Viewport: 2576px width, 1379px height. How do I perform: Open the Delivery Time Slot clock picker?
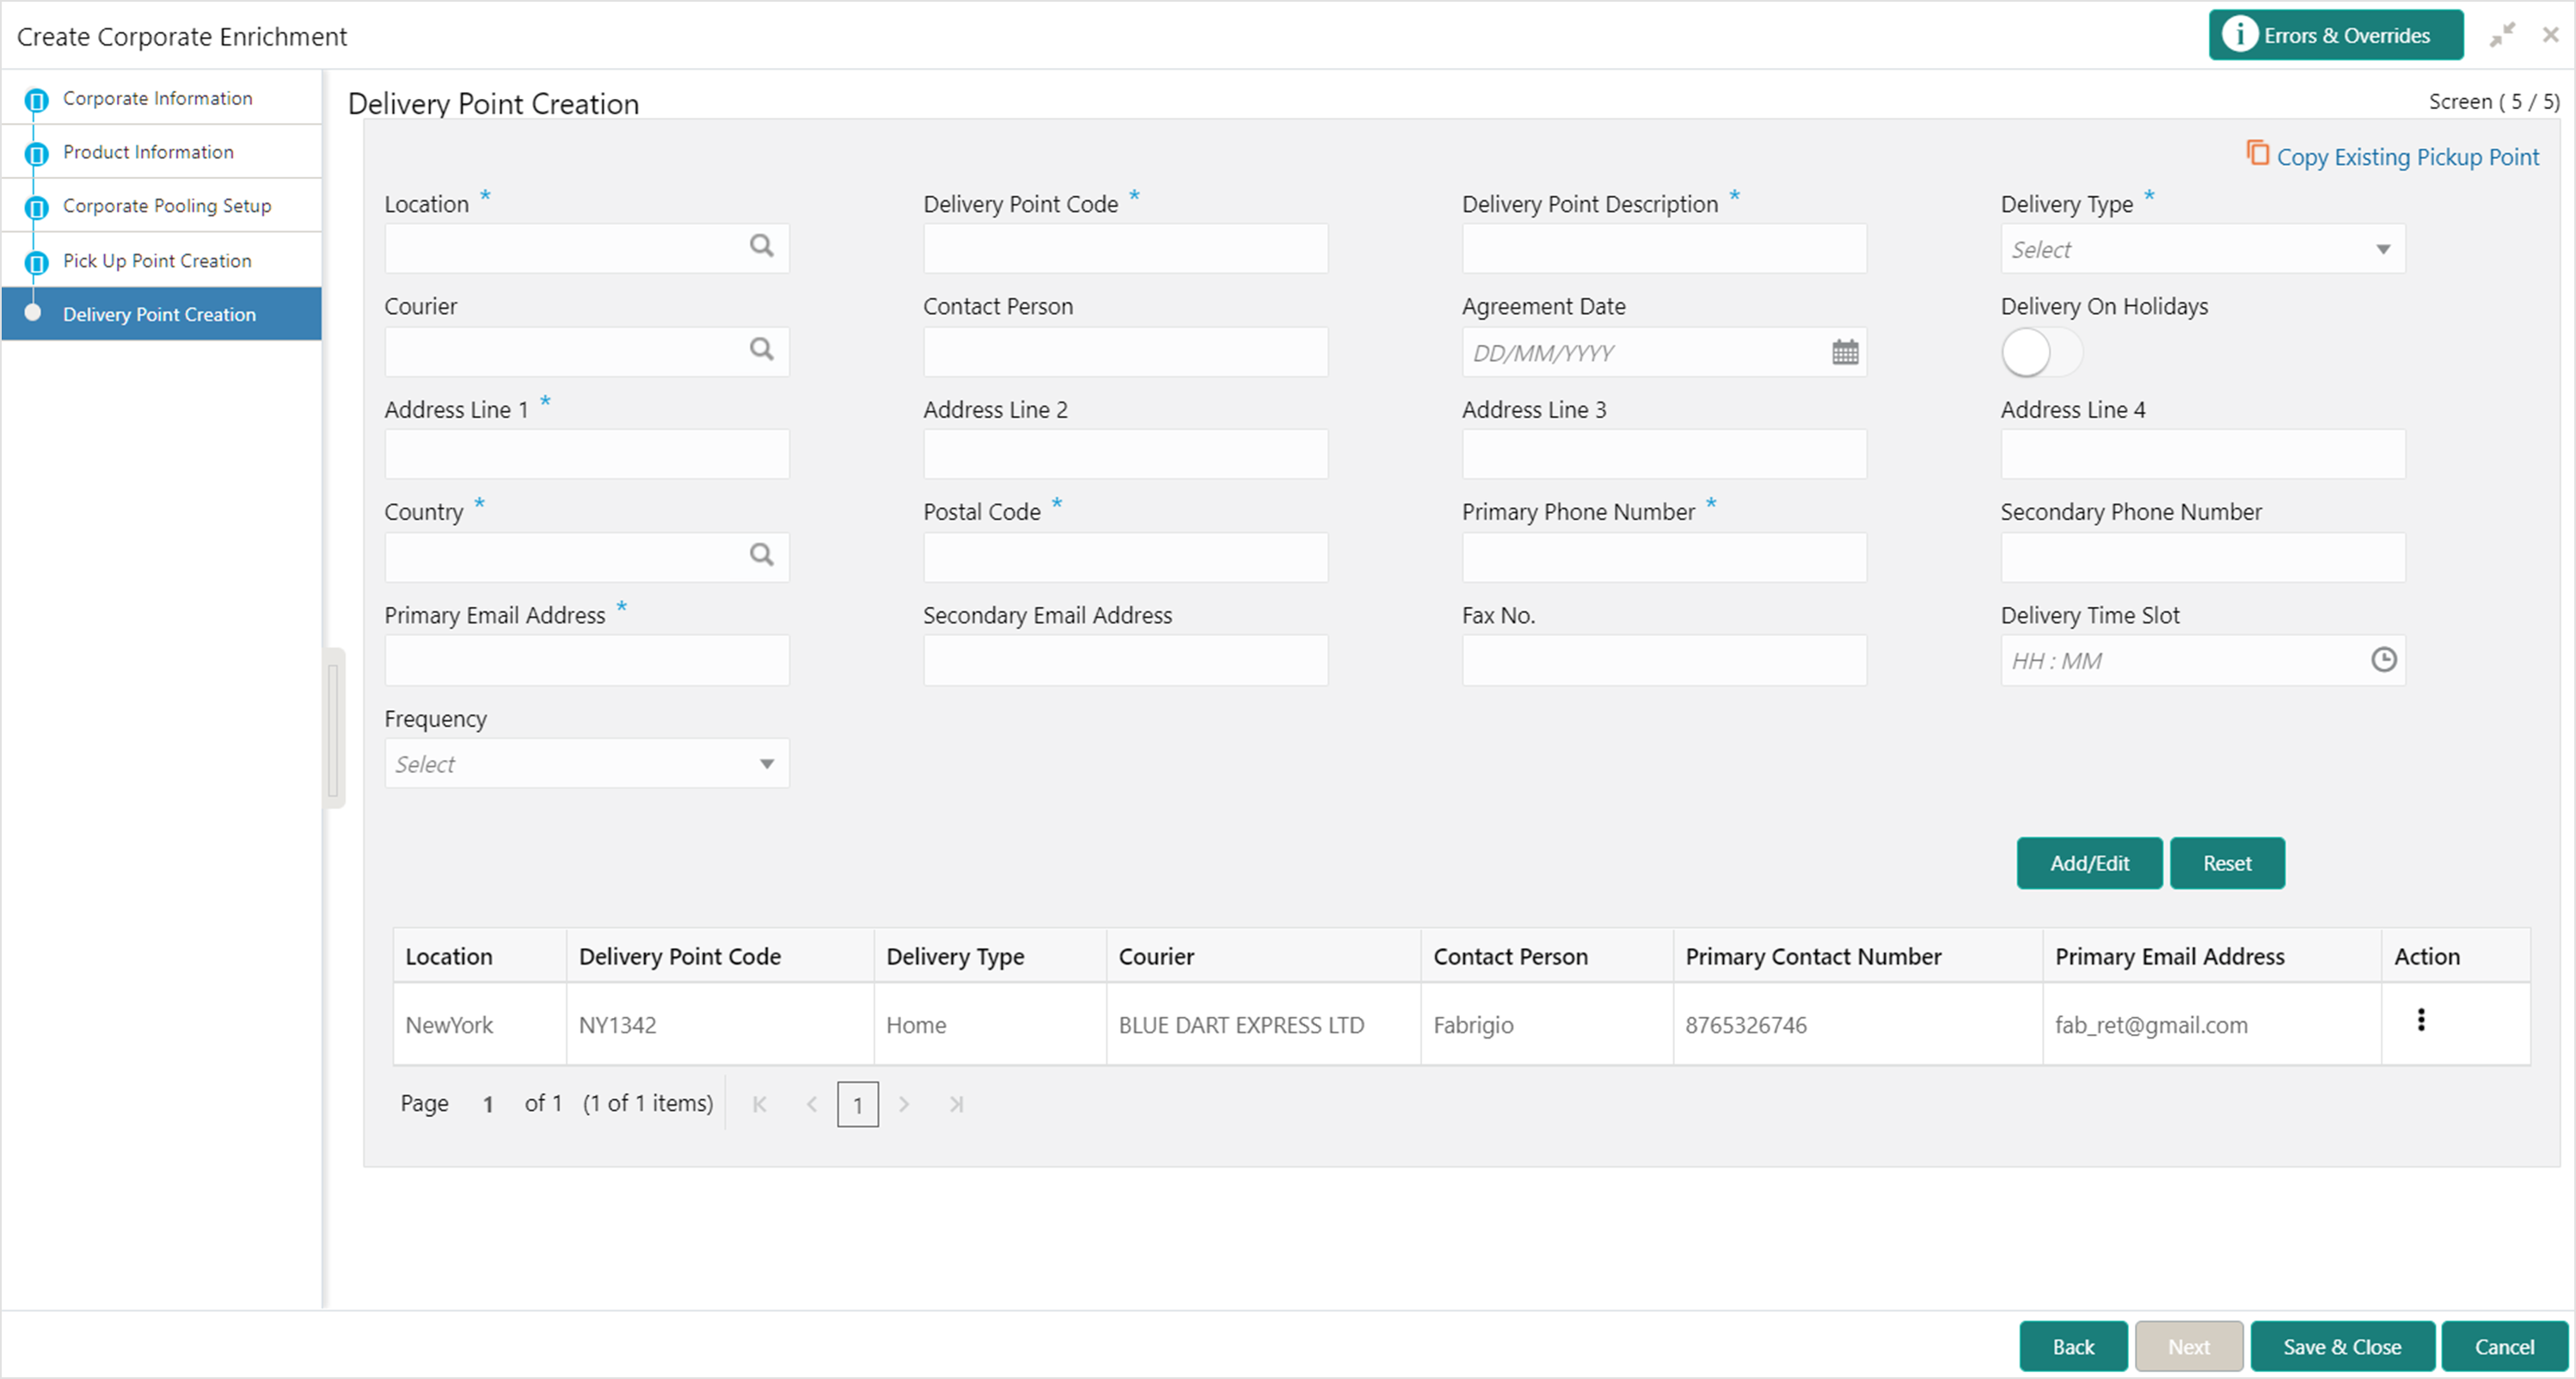[x=2383, y=660]
